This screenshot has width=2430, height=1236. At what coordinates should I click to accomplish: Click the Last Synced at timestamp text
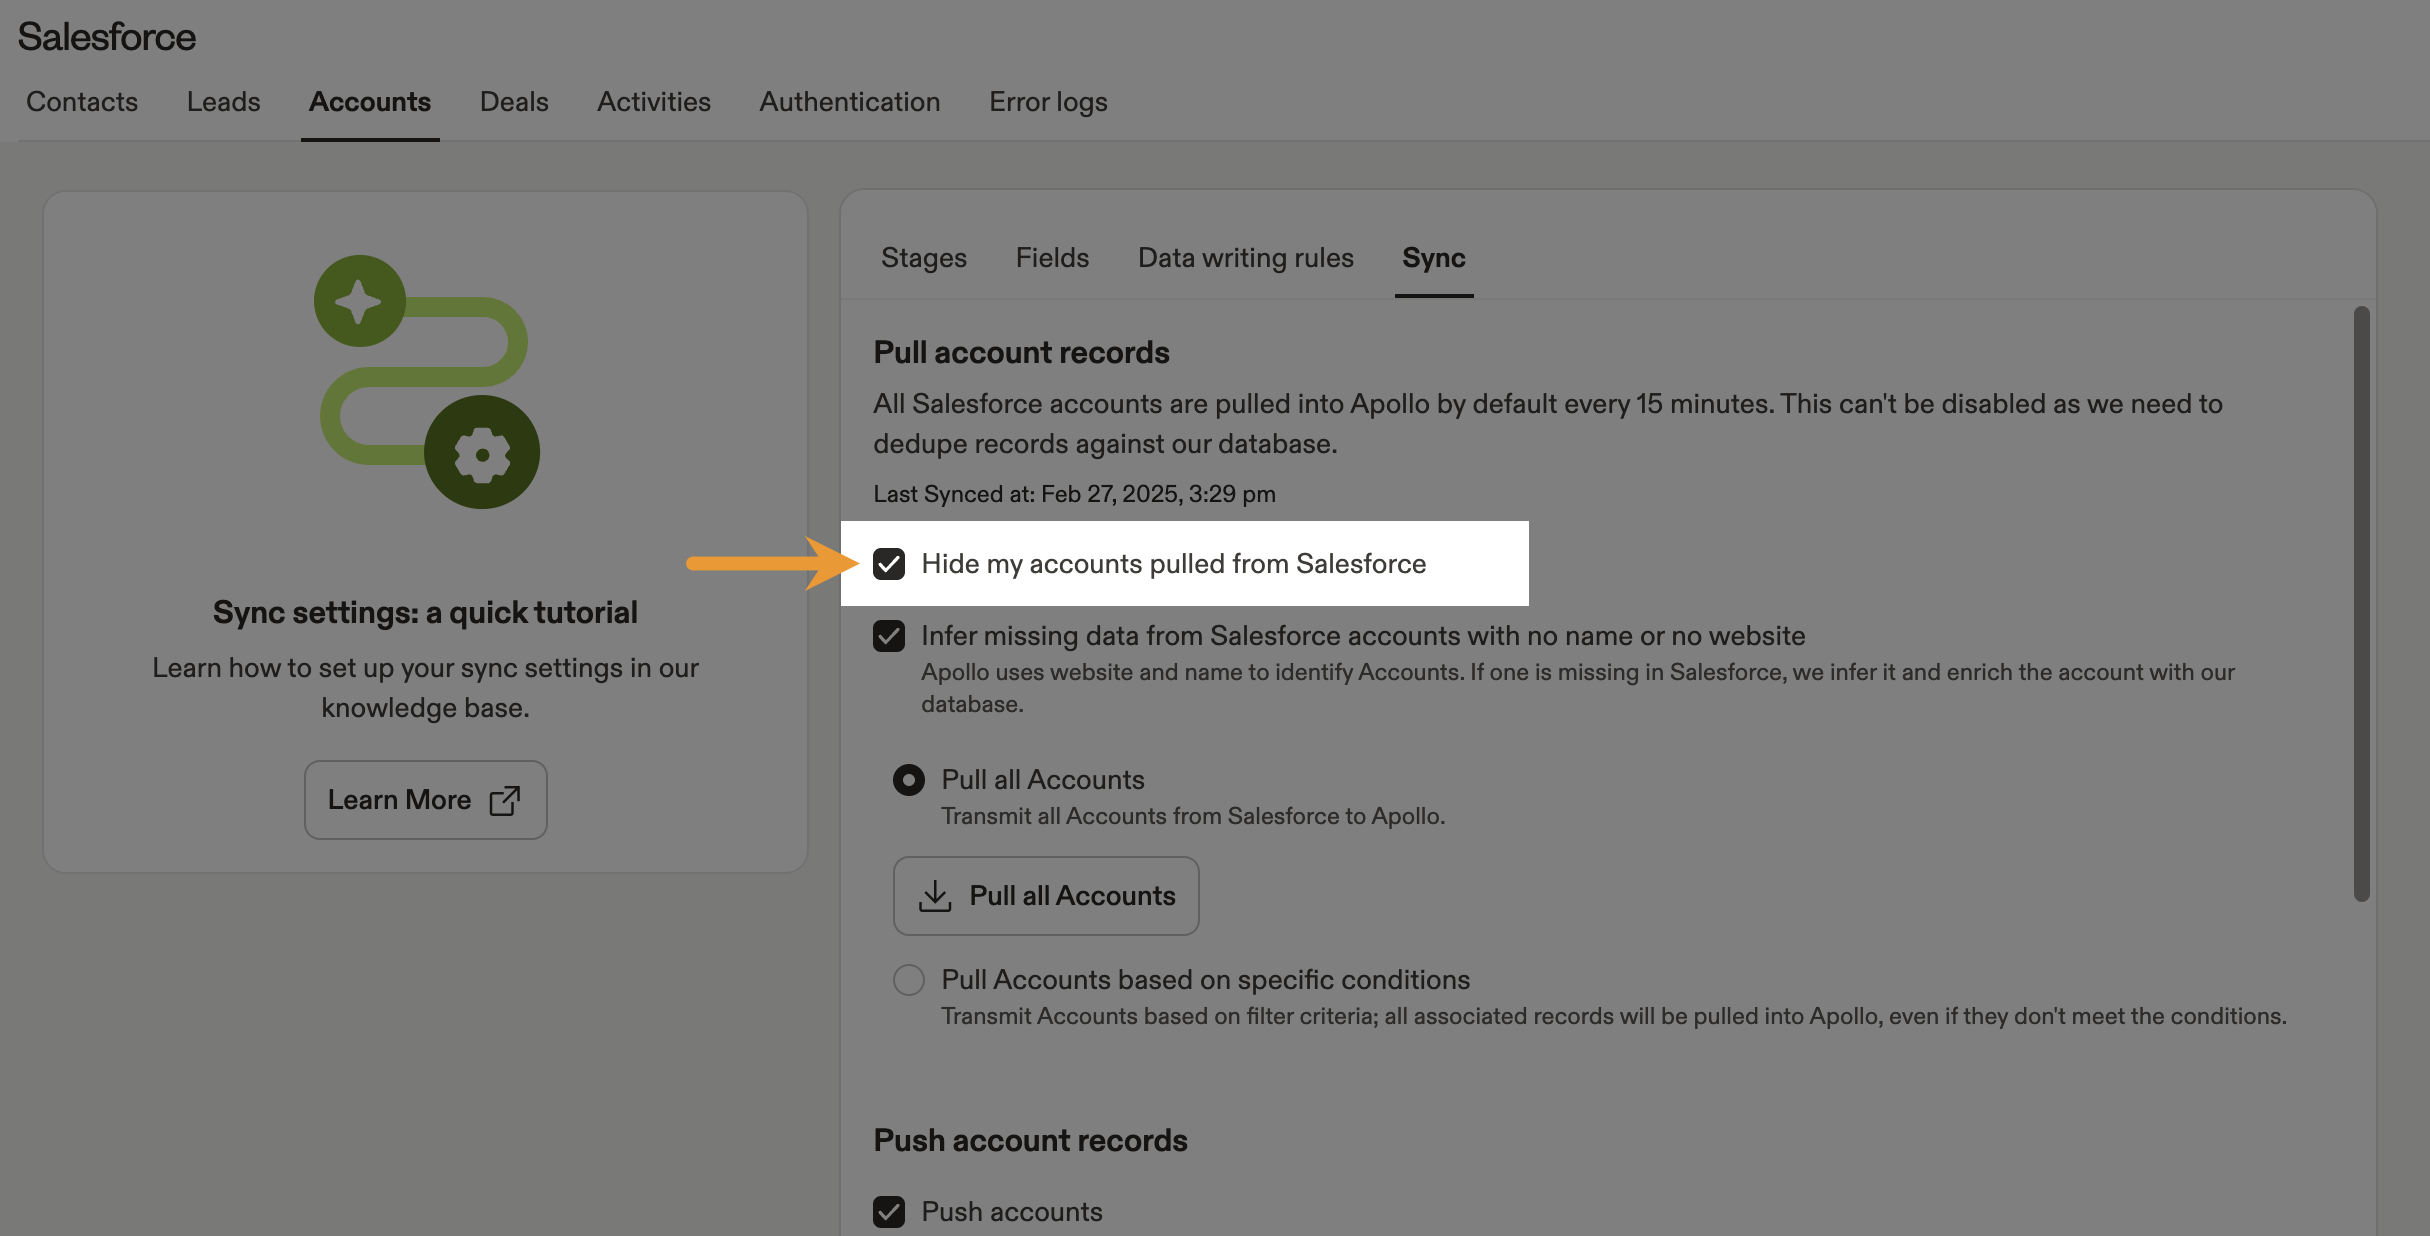click(1074, 494)
